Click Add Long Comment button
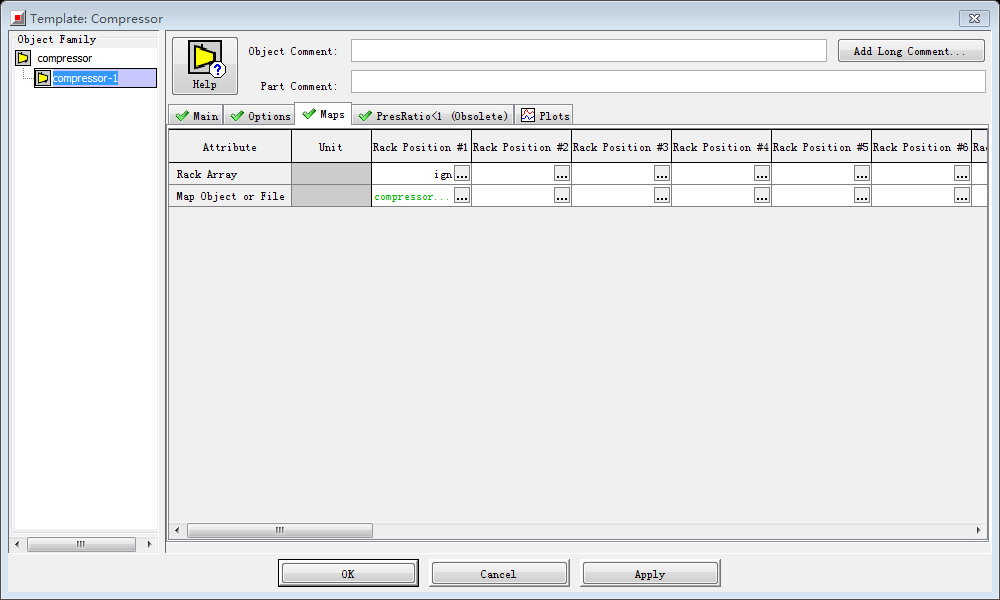1000x600 pixels. click(x=910, y=51)
